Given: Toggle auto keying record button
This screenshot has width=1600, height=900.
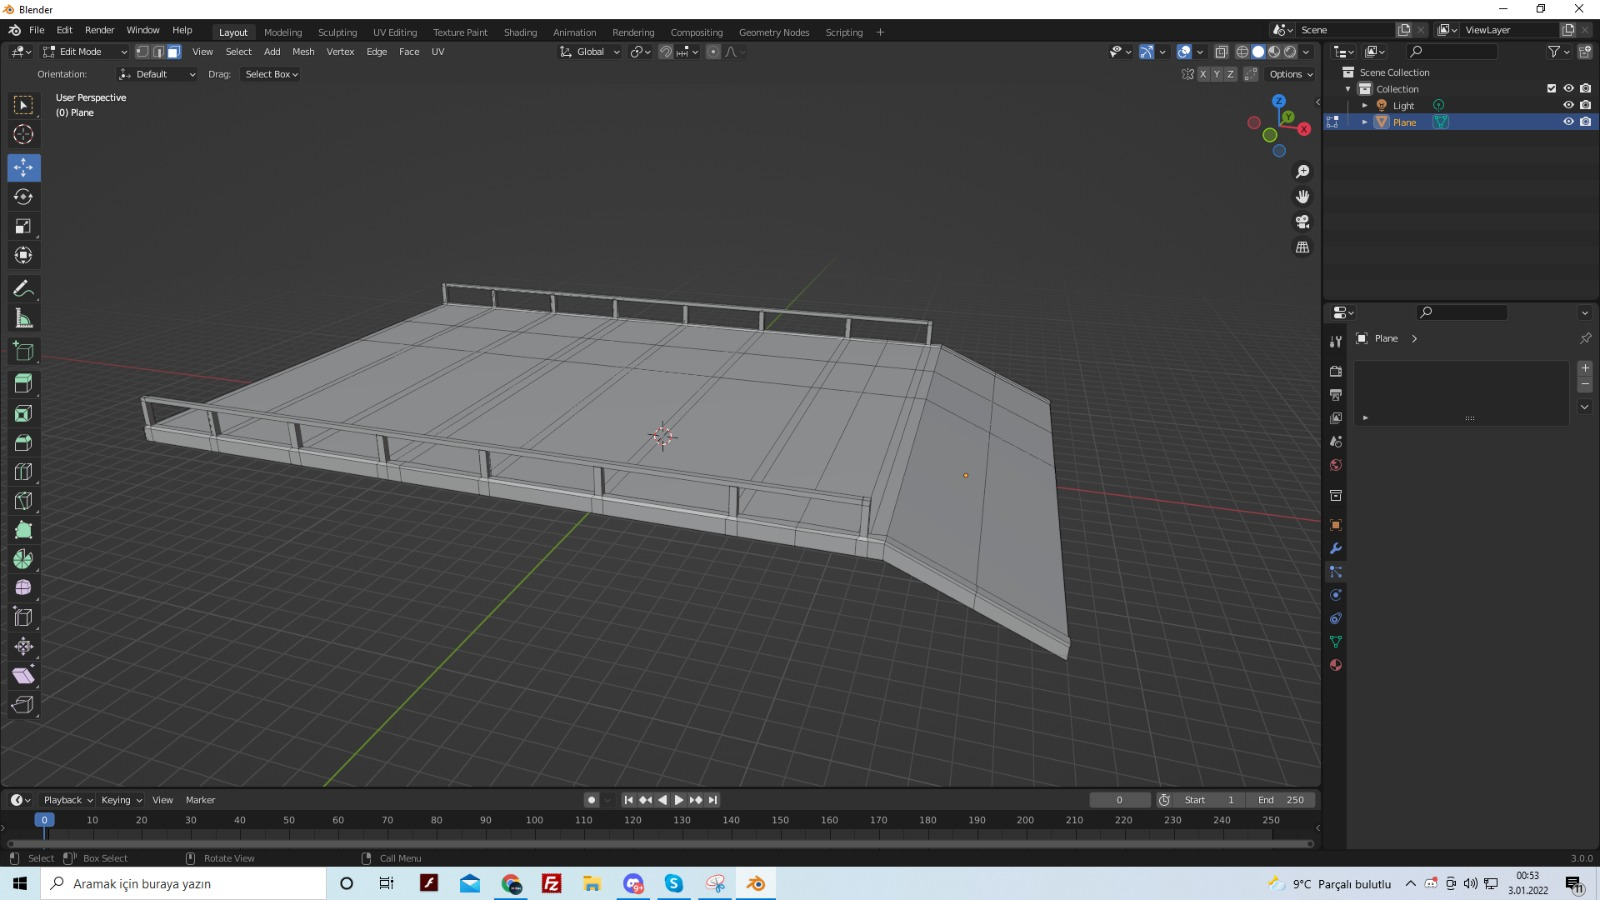Looking at the screenshot, I should 591,800.
